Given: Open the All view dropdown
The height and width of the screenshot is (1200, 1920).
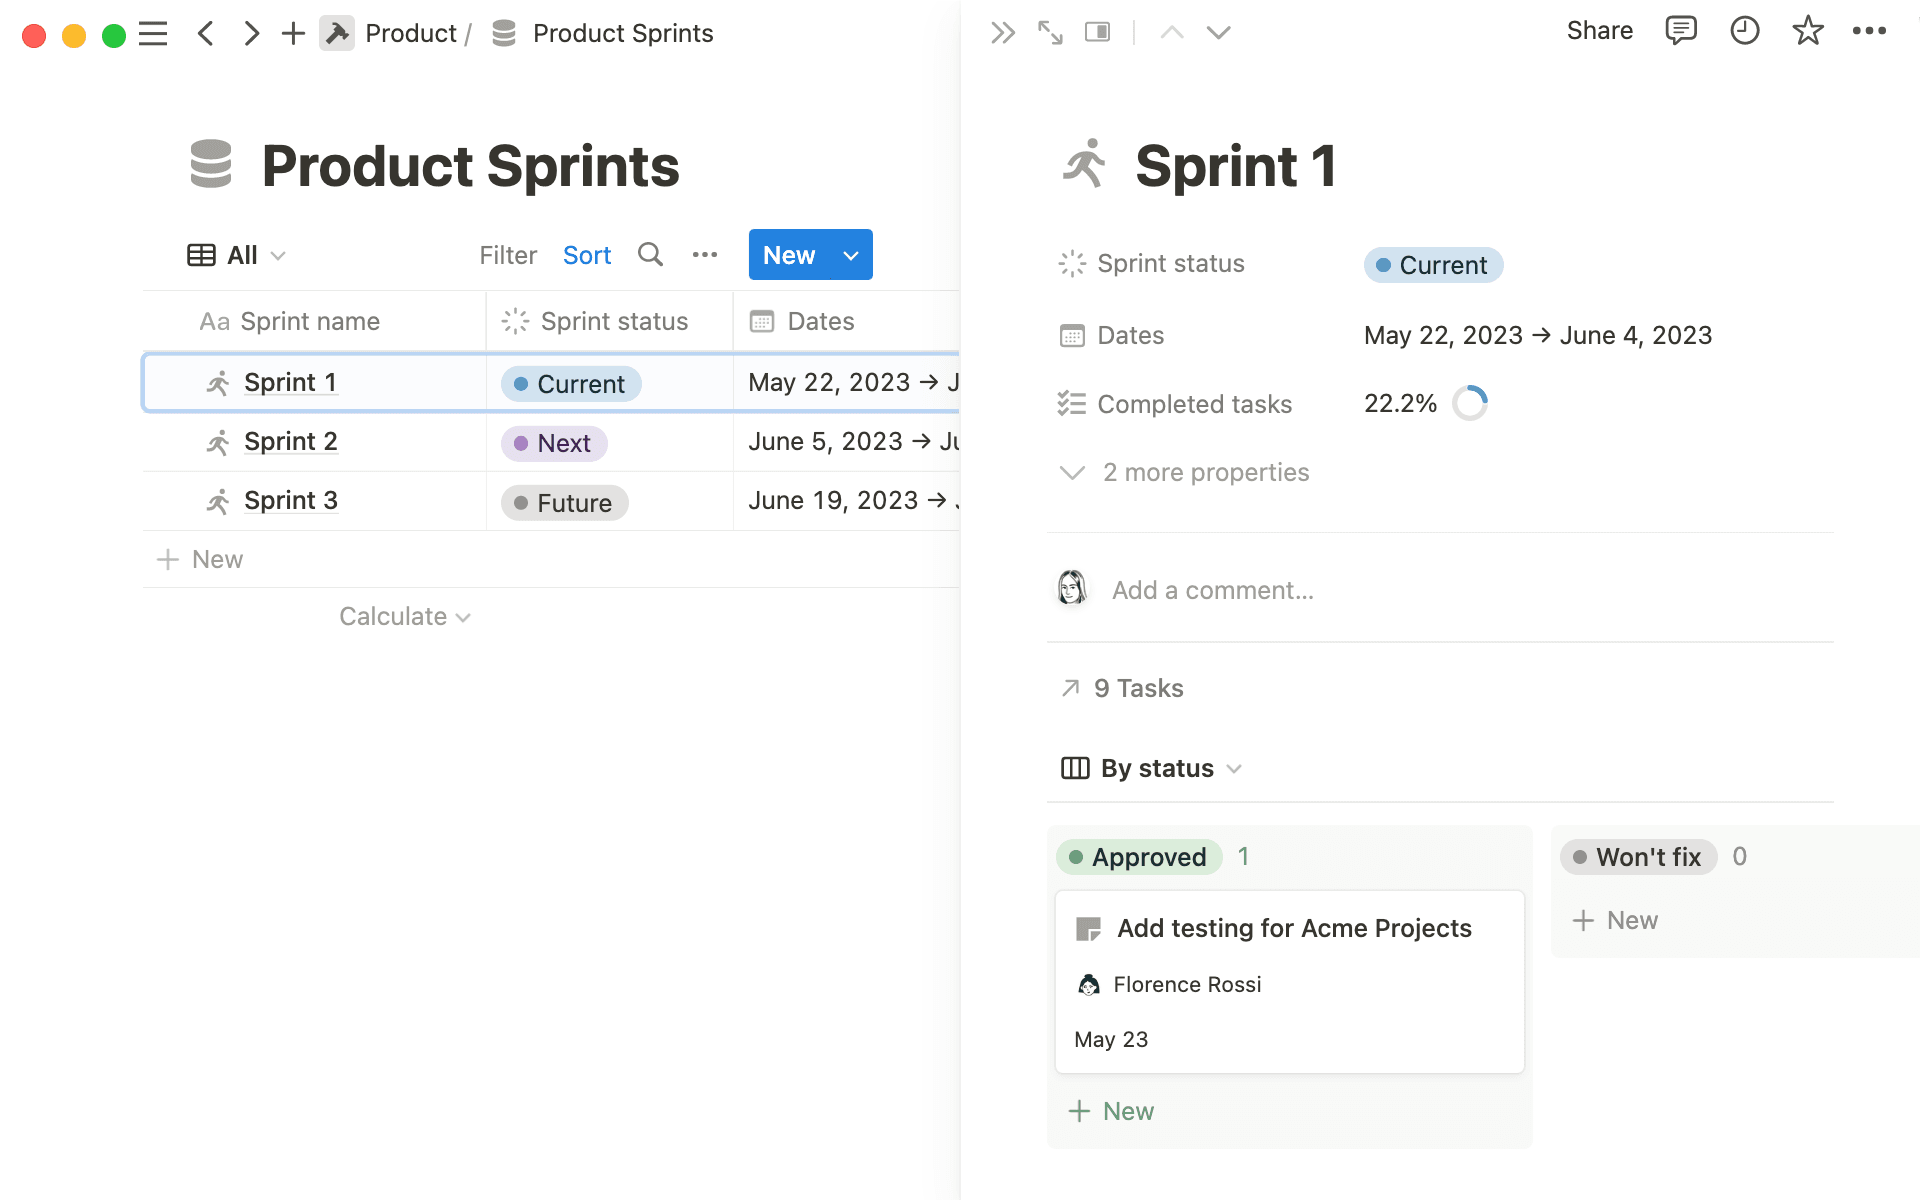Looking at the screenshot, I should (237, 255).
